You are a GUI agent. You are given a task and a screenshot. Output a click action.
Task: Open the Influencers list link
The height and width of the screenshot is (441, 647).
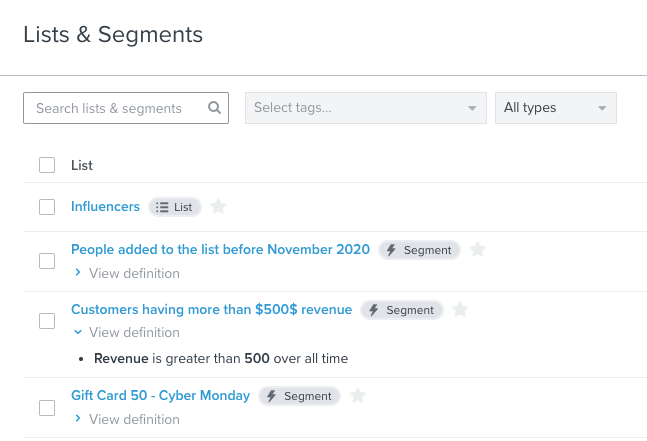click(105, 207)
